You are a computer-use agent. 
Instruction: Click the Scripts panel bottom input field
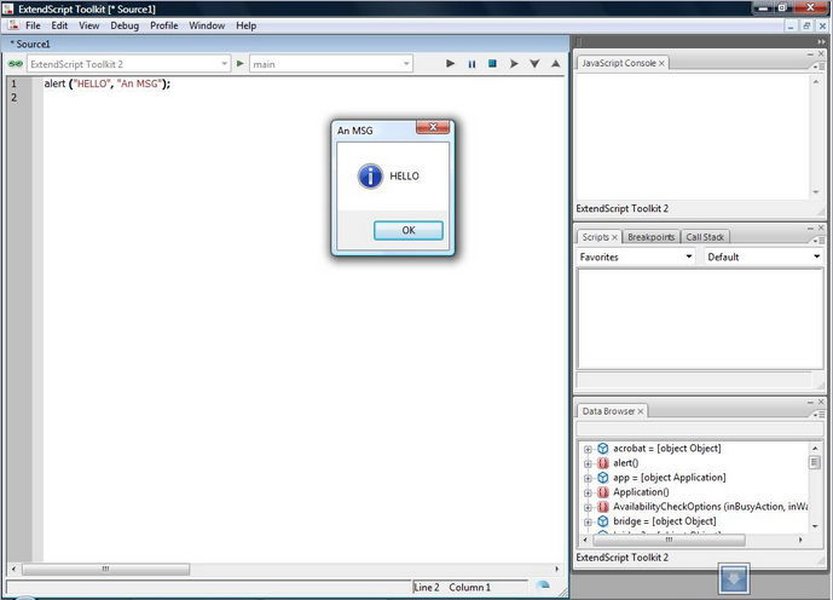[x=694, y=380]
